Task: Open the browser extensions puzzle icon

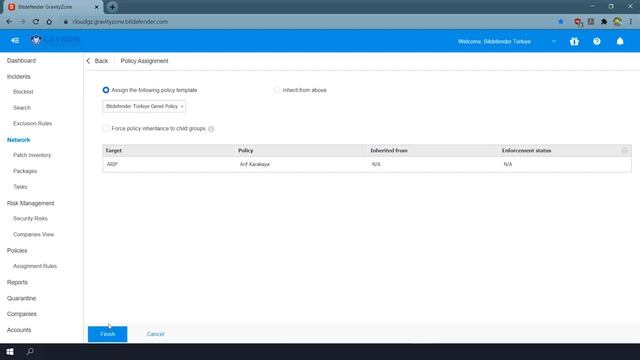Action: [604, 22]
